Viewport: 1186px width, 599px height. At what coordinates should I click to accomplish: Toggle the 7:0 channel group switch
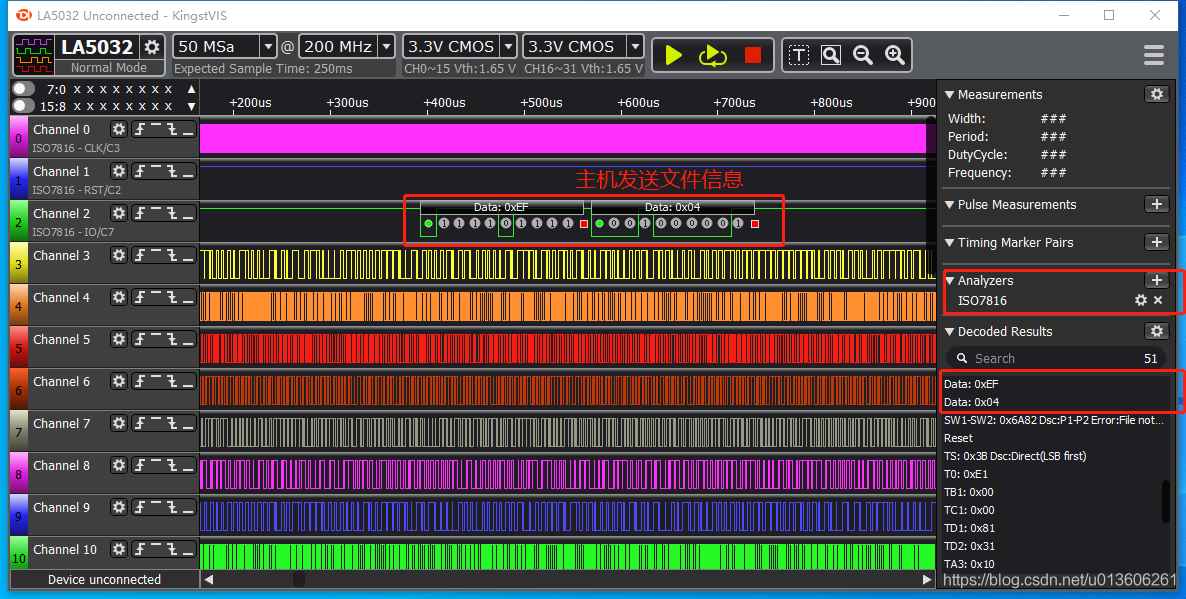tap(23, 88)
